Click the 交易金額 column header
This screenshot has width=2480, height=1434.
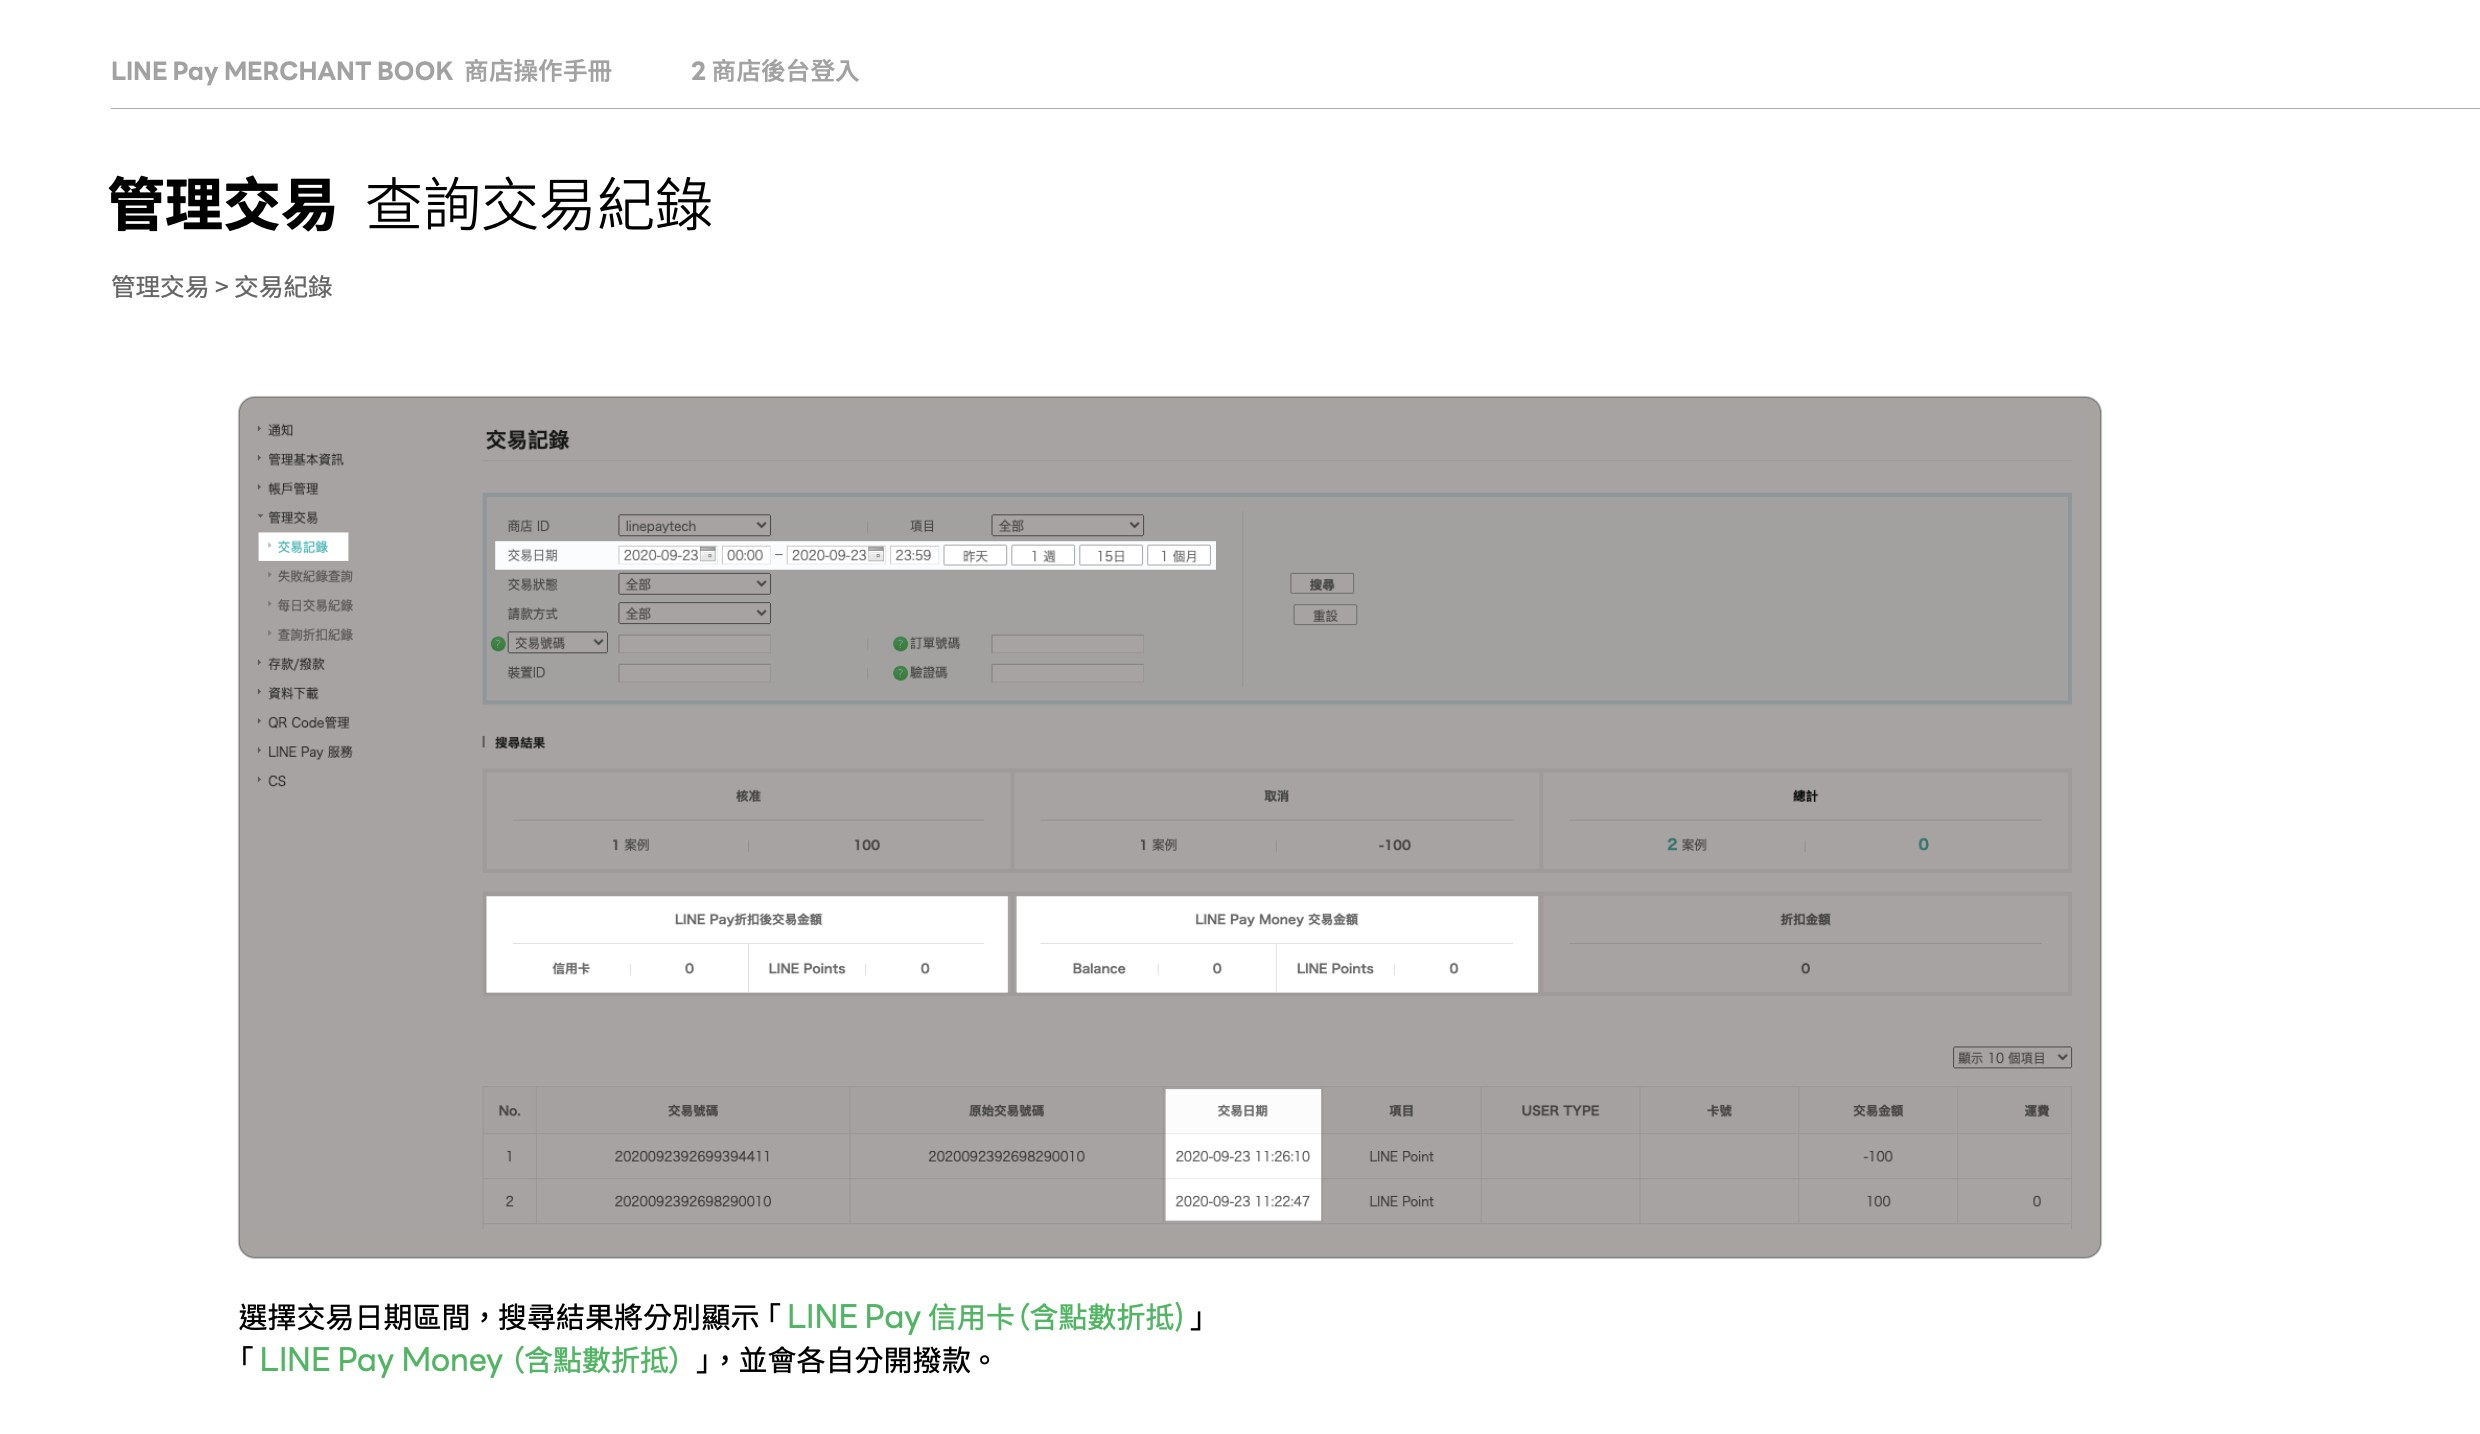(1878, 1110)
